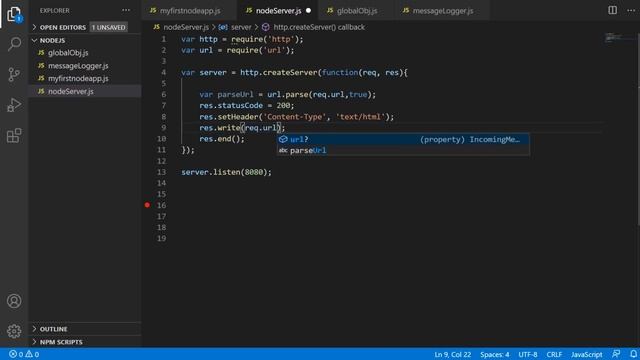Screen dimensions: 640x360
Task: Click 'server' in the breadcrumb
Action: point(241,27)
